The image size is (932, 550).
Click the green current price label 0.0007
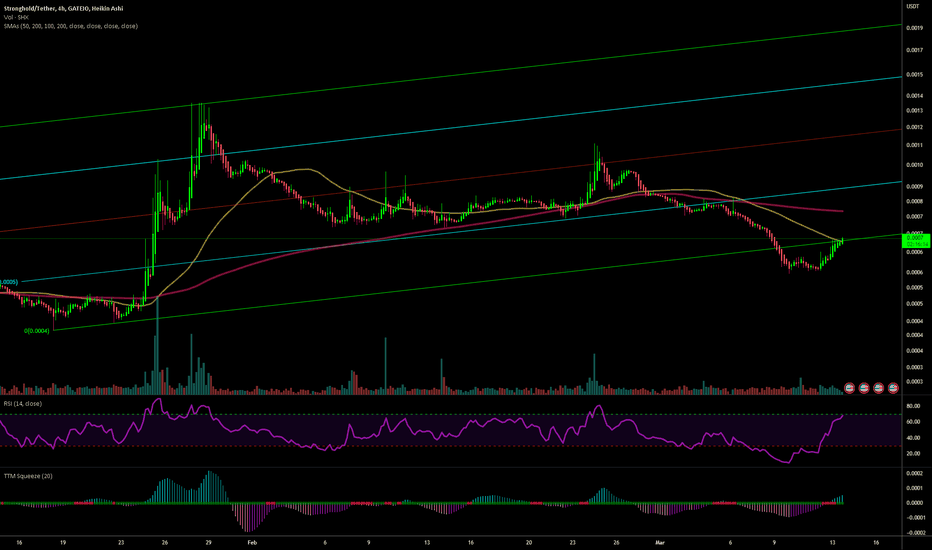[915, 241]
